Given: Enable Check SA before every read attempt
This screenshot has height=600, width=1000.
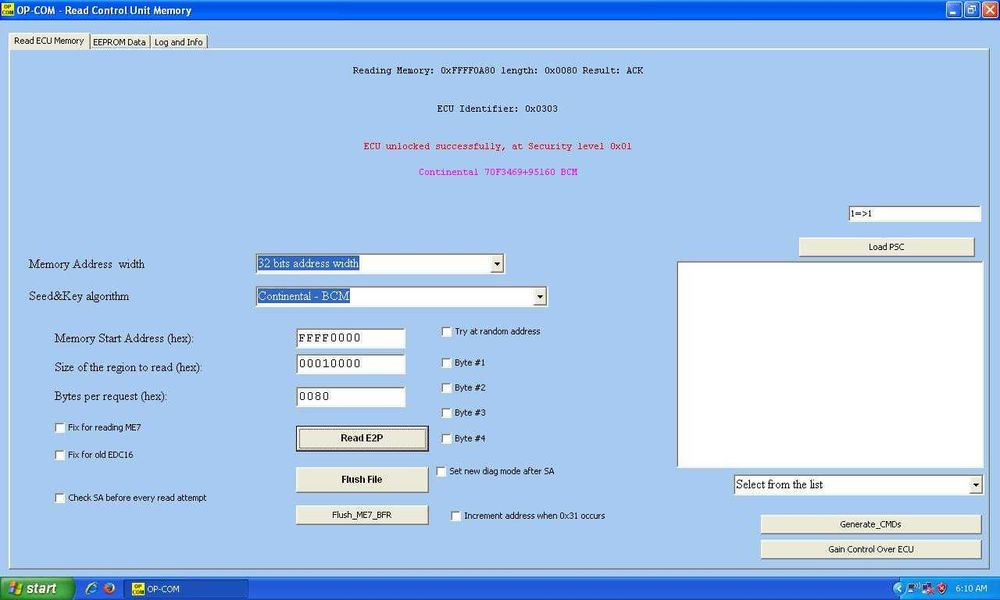Looking at the screenshot, I should coord(60,498).
